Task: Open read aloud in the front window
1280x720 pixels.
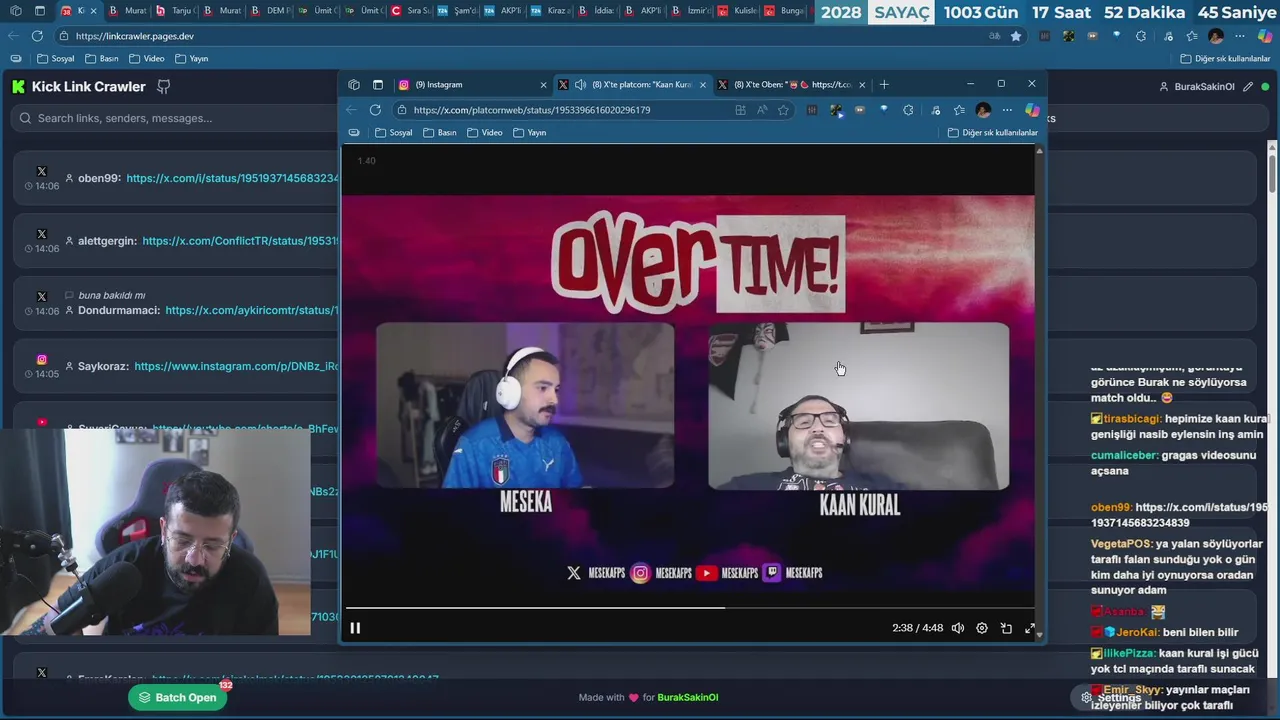Action: (x=762, y=110)
